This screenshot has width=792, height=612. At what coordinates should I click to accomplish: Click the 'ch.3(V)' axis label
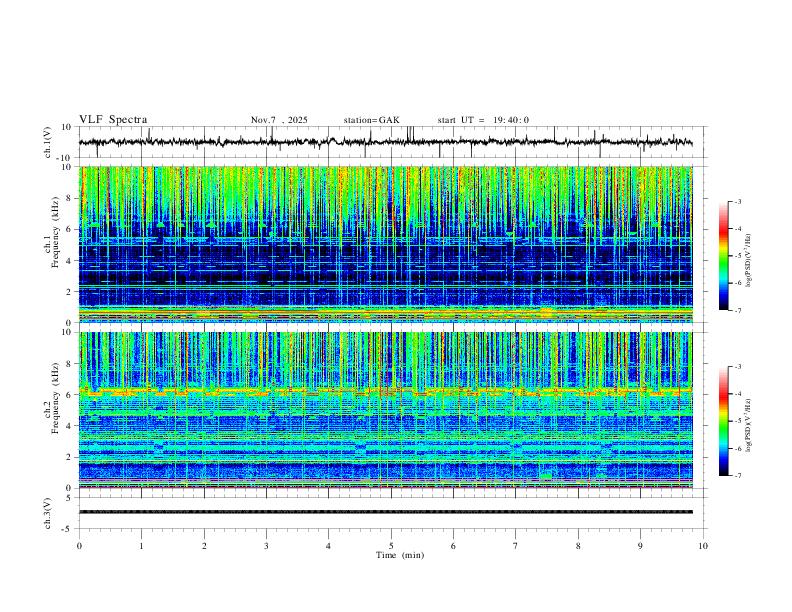[48, 514]
